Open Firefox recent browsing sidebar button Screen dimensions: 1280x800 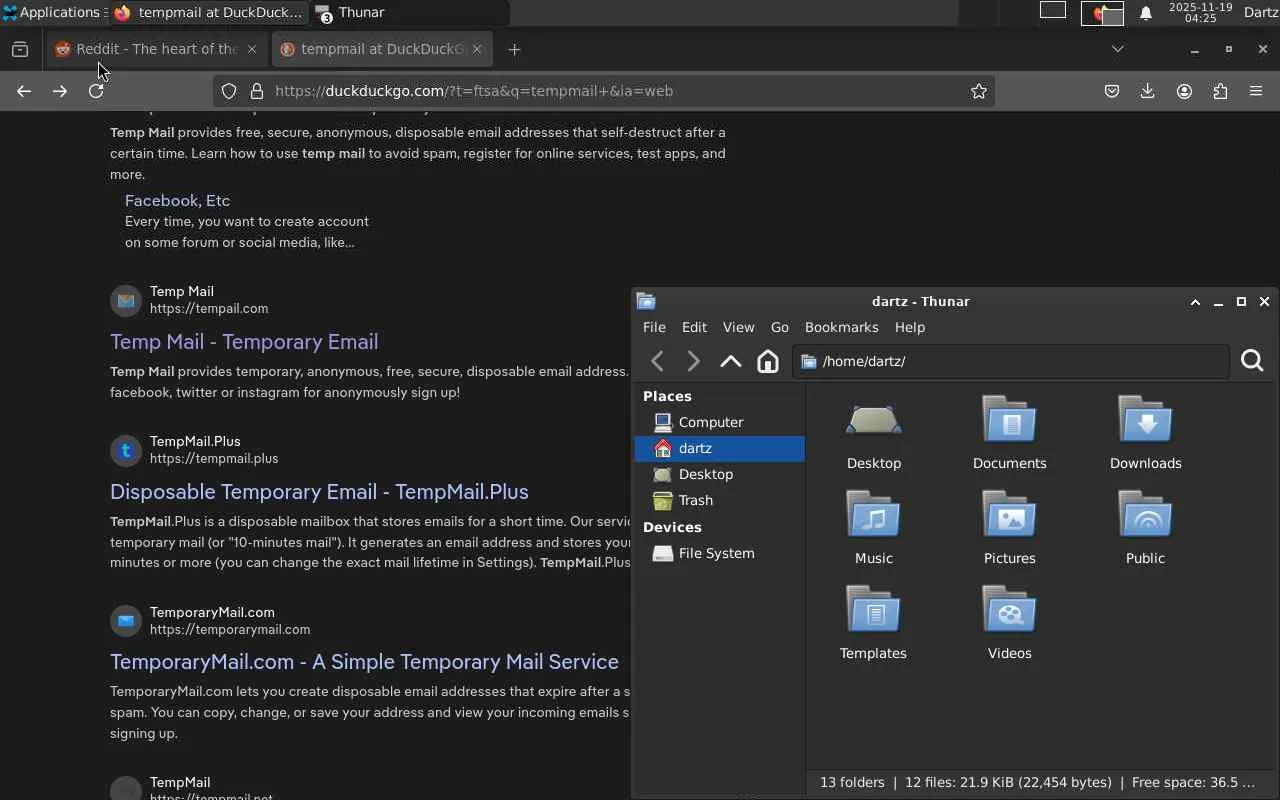tap(20, 49)
